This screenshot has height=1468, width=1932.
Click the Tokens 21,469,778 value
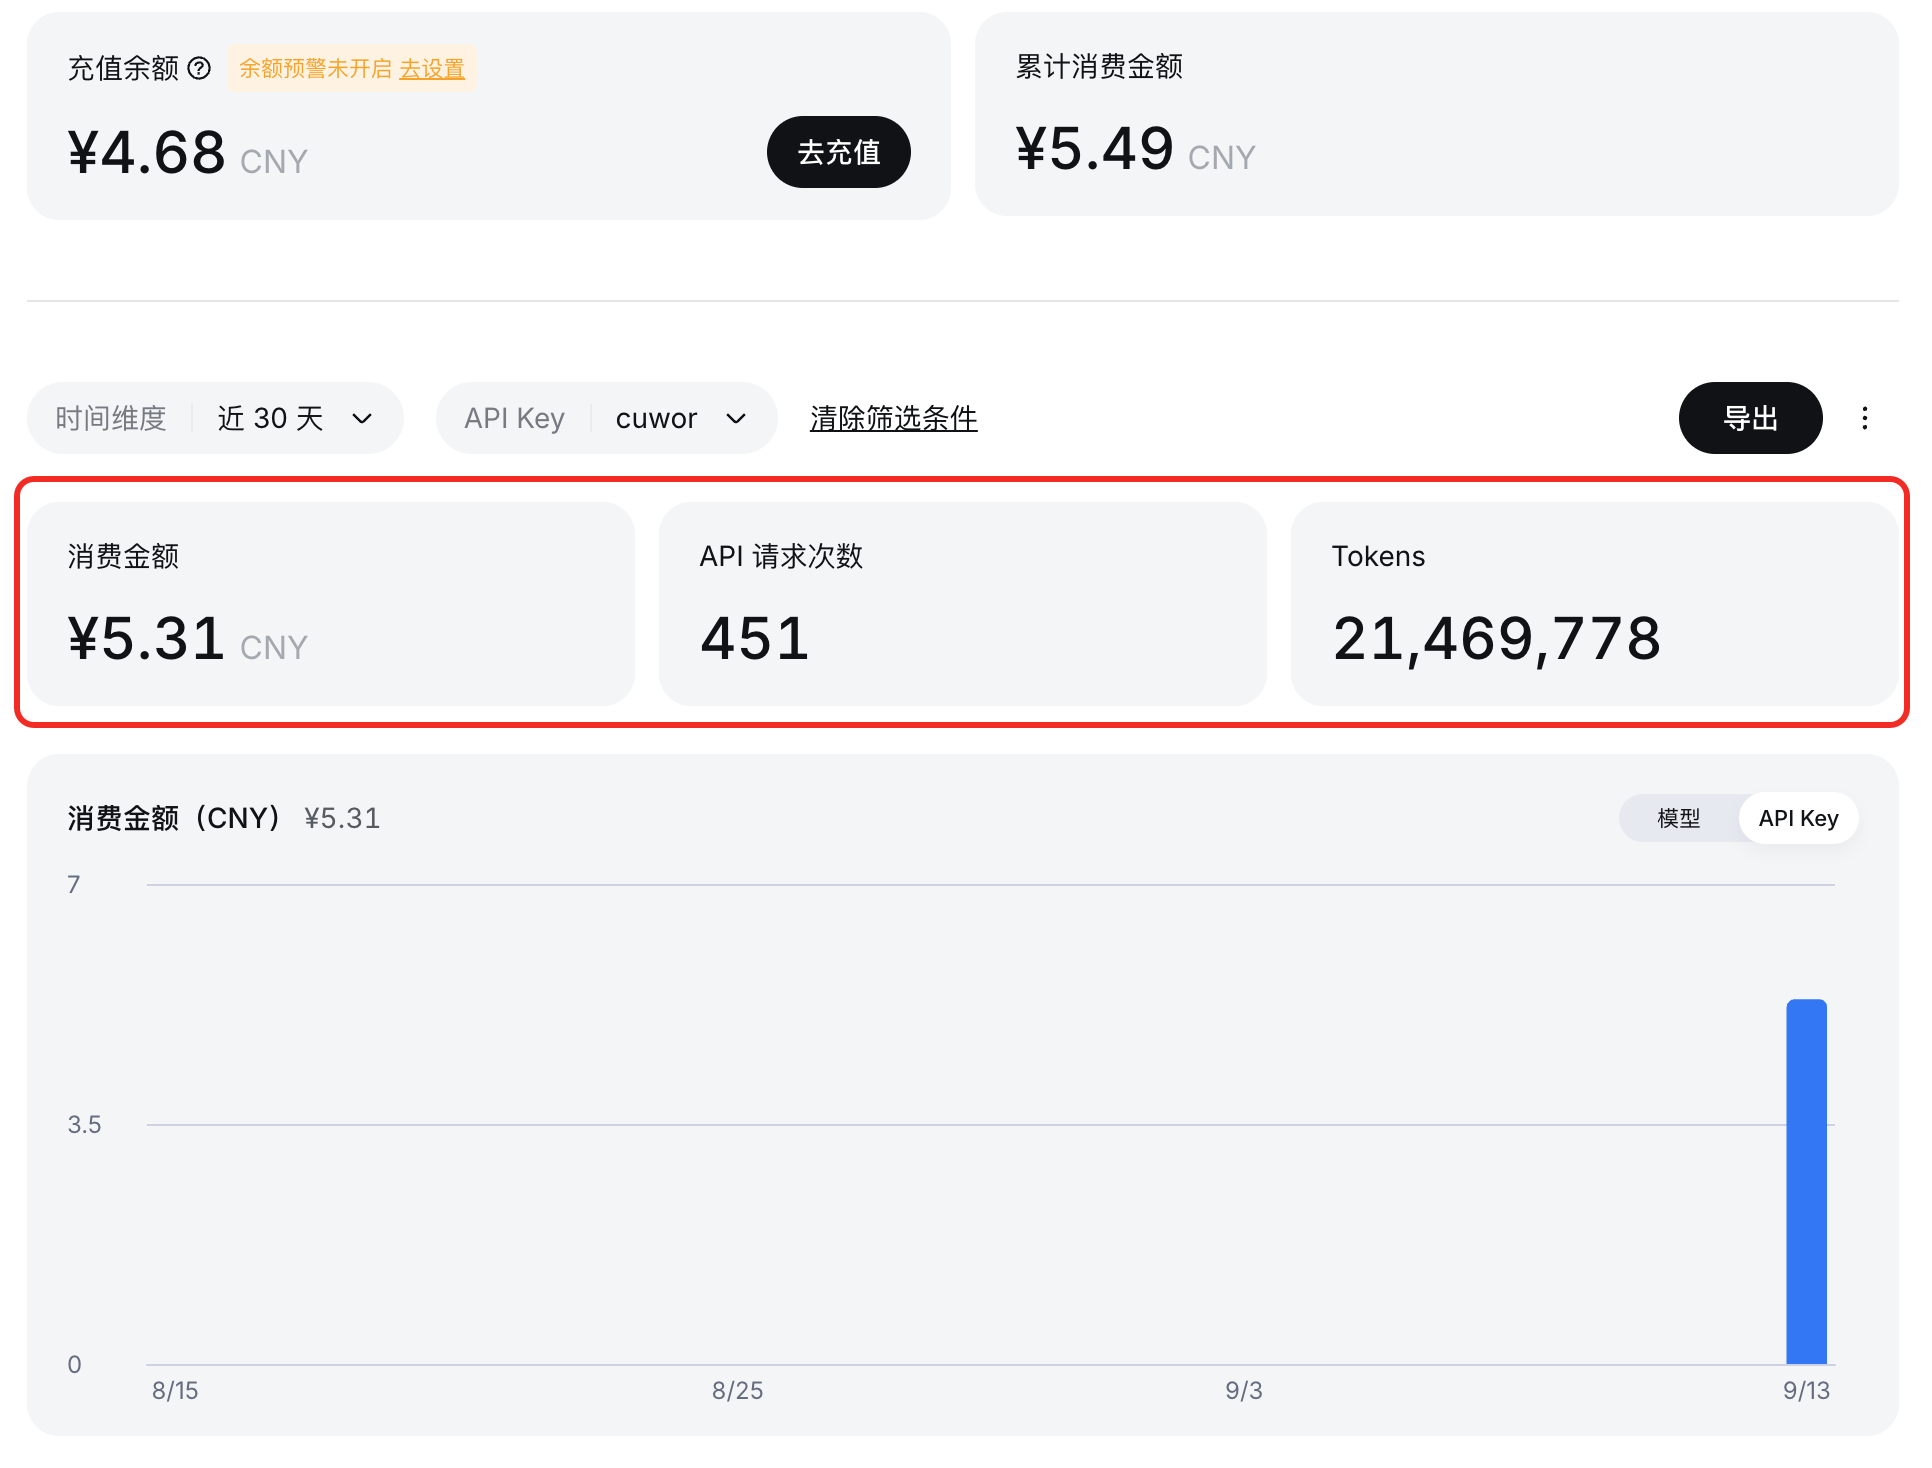pyautogui.click(x=1497, y=639)
